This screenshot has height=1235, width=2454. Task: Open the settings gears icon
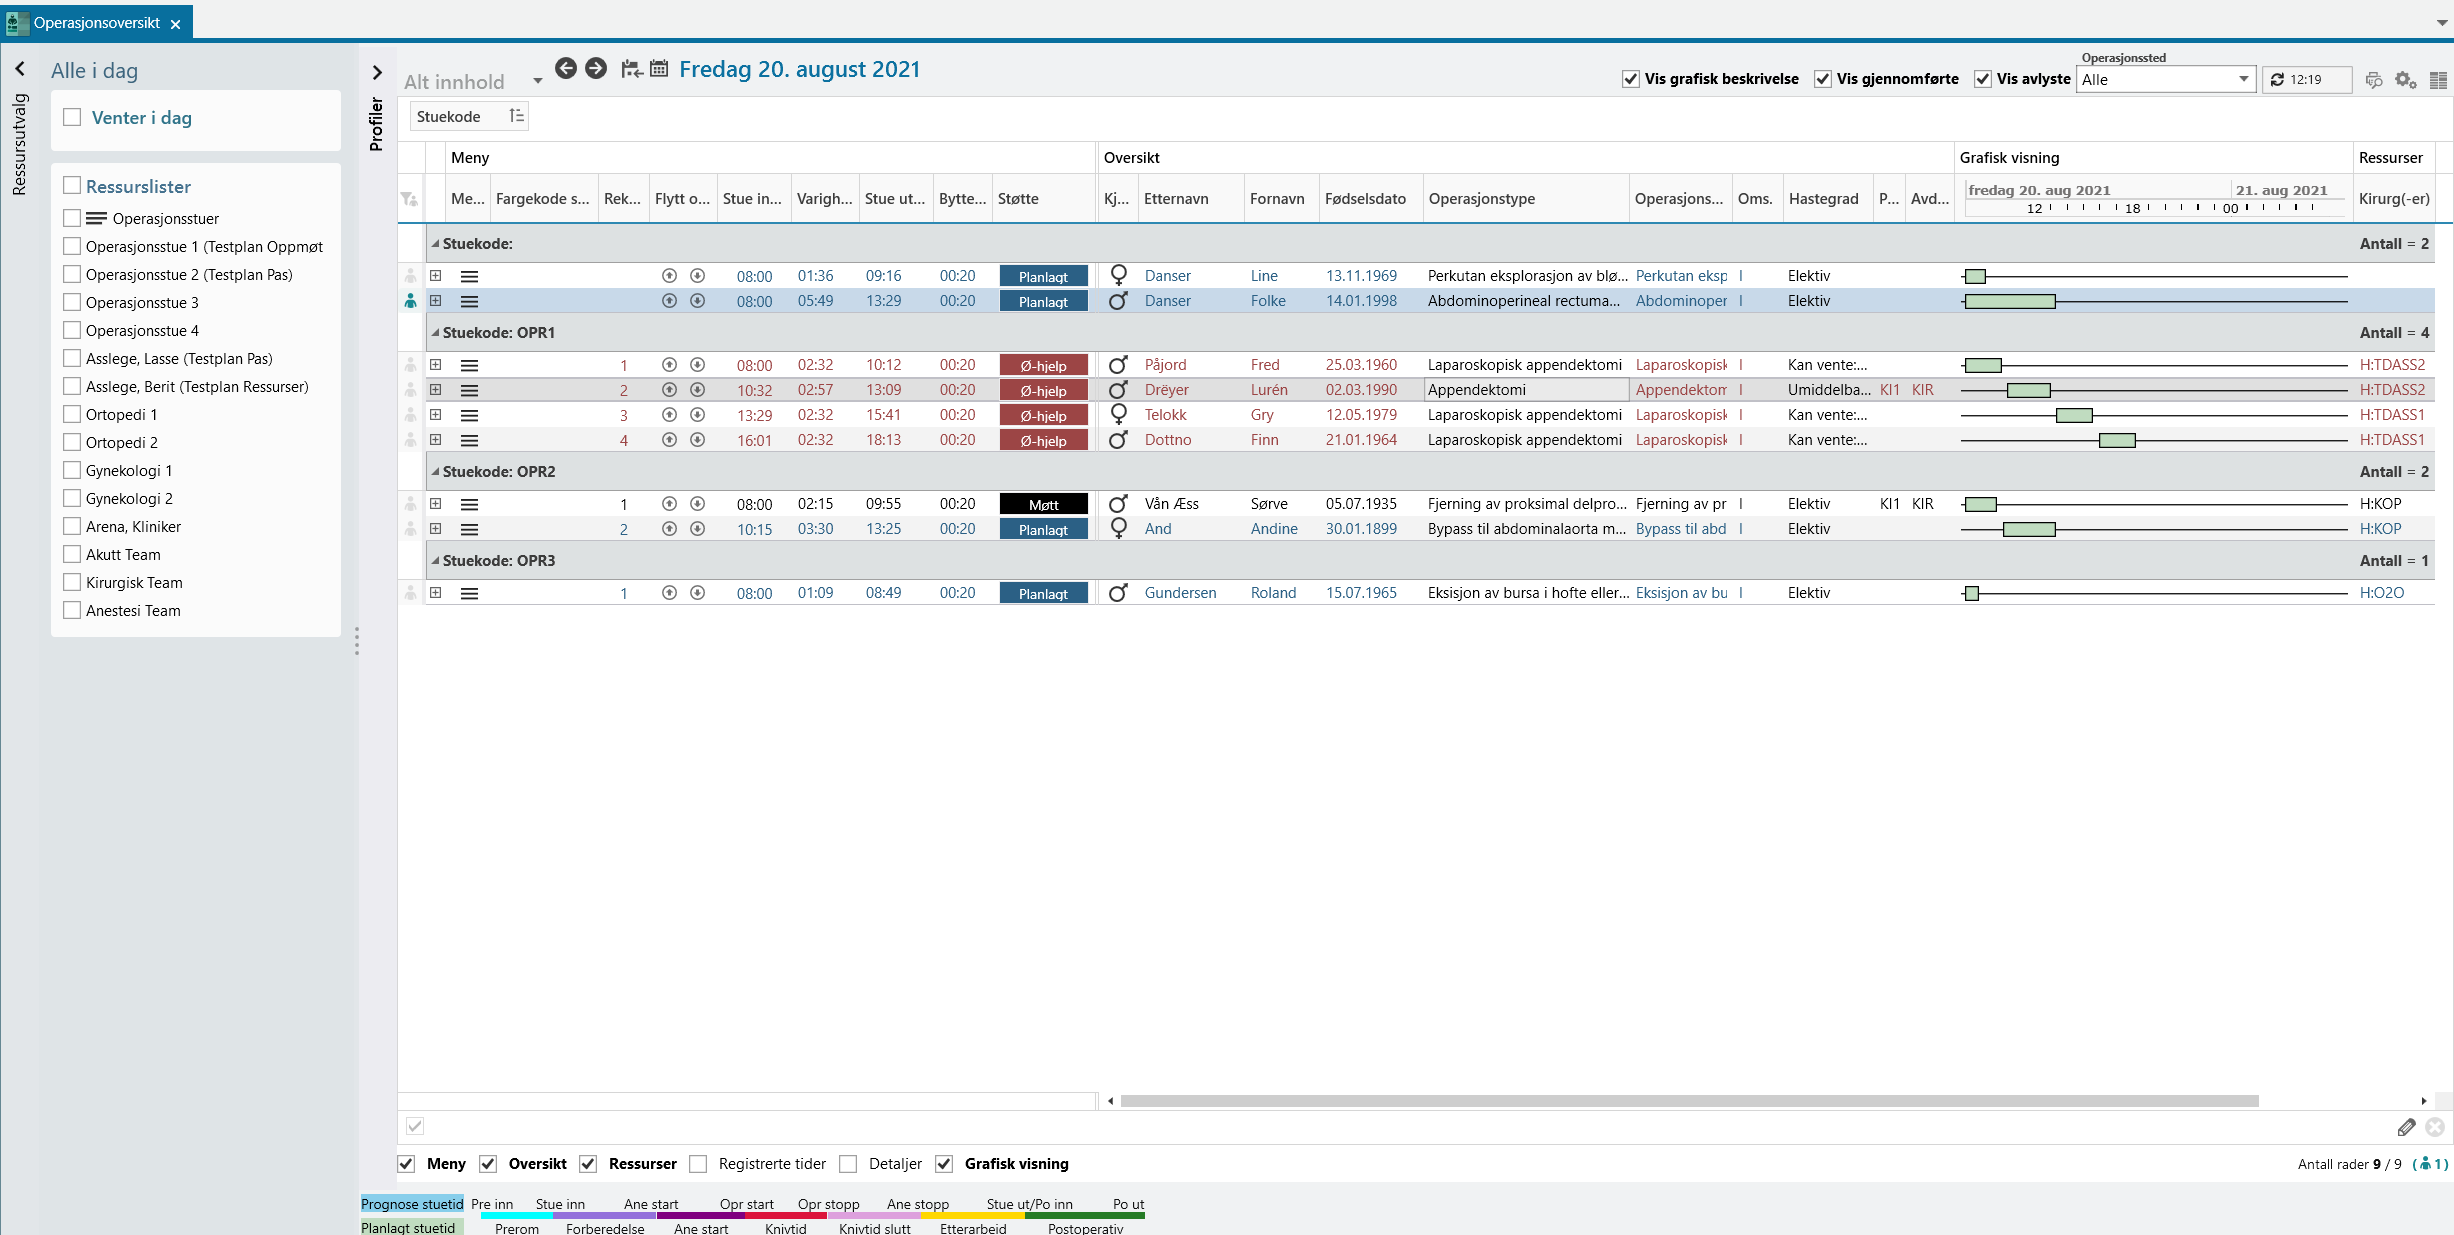point(2405,80)
